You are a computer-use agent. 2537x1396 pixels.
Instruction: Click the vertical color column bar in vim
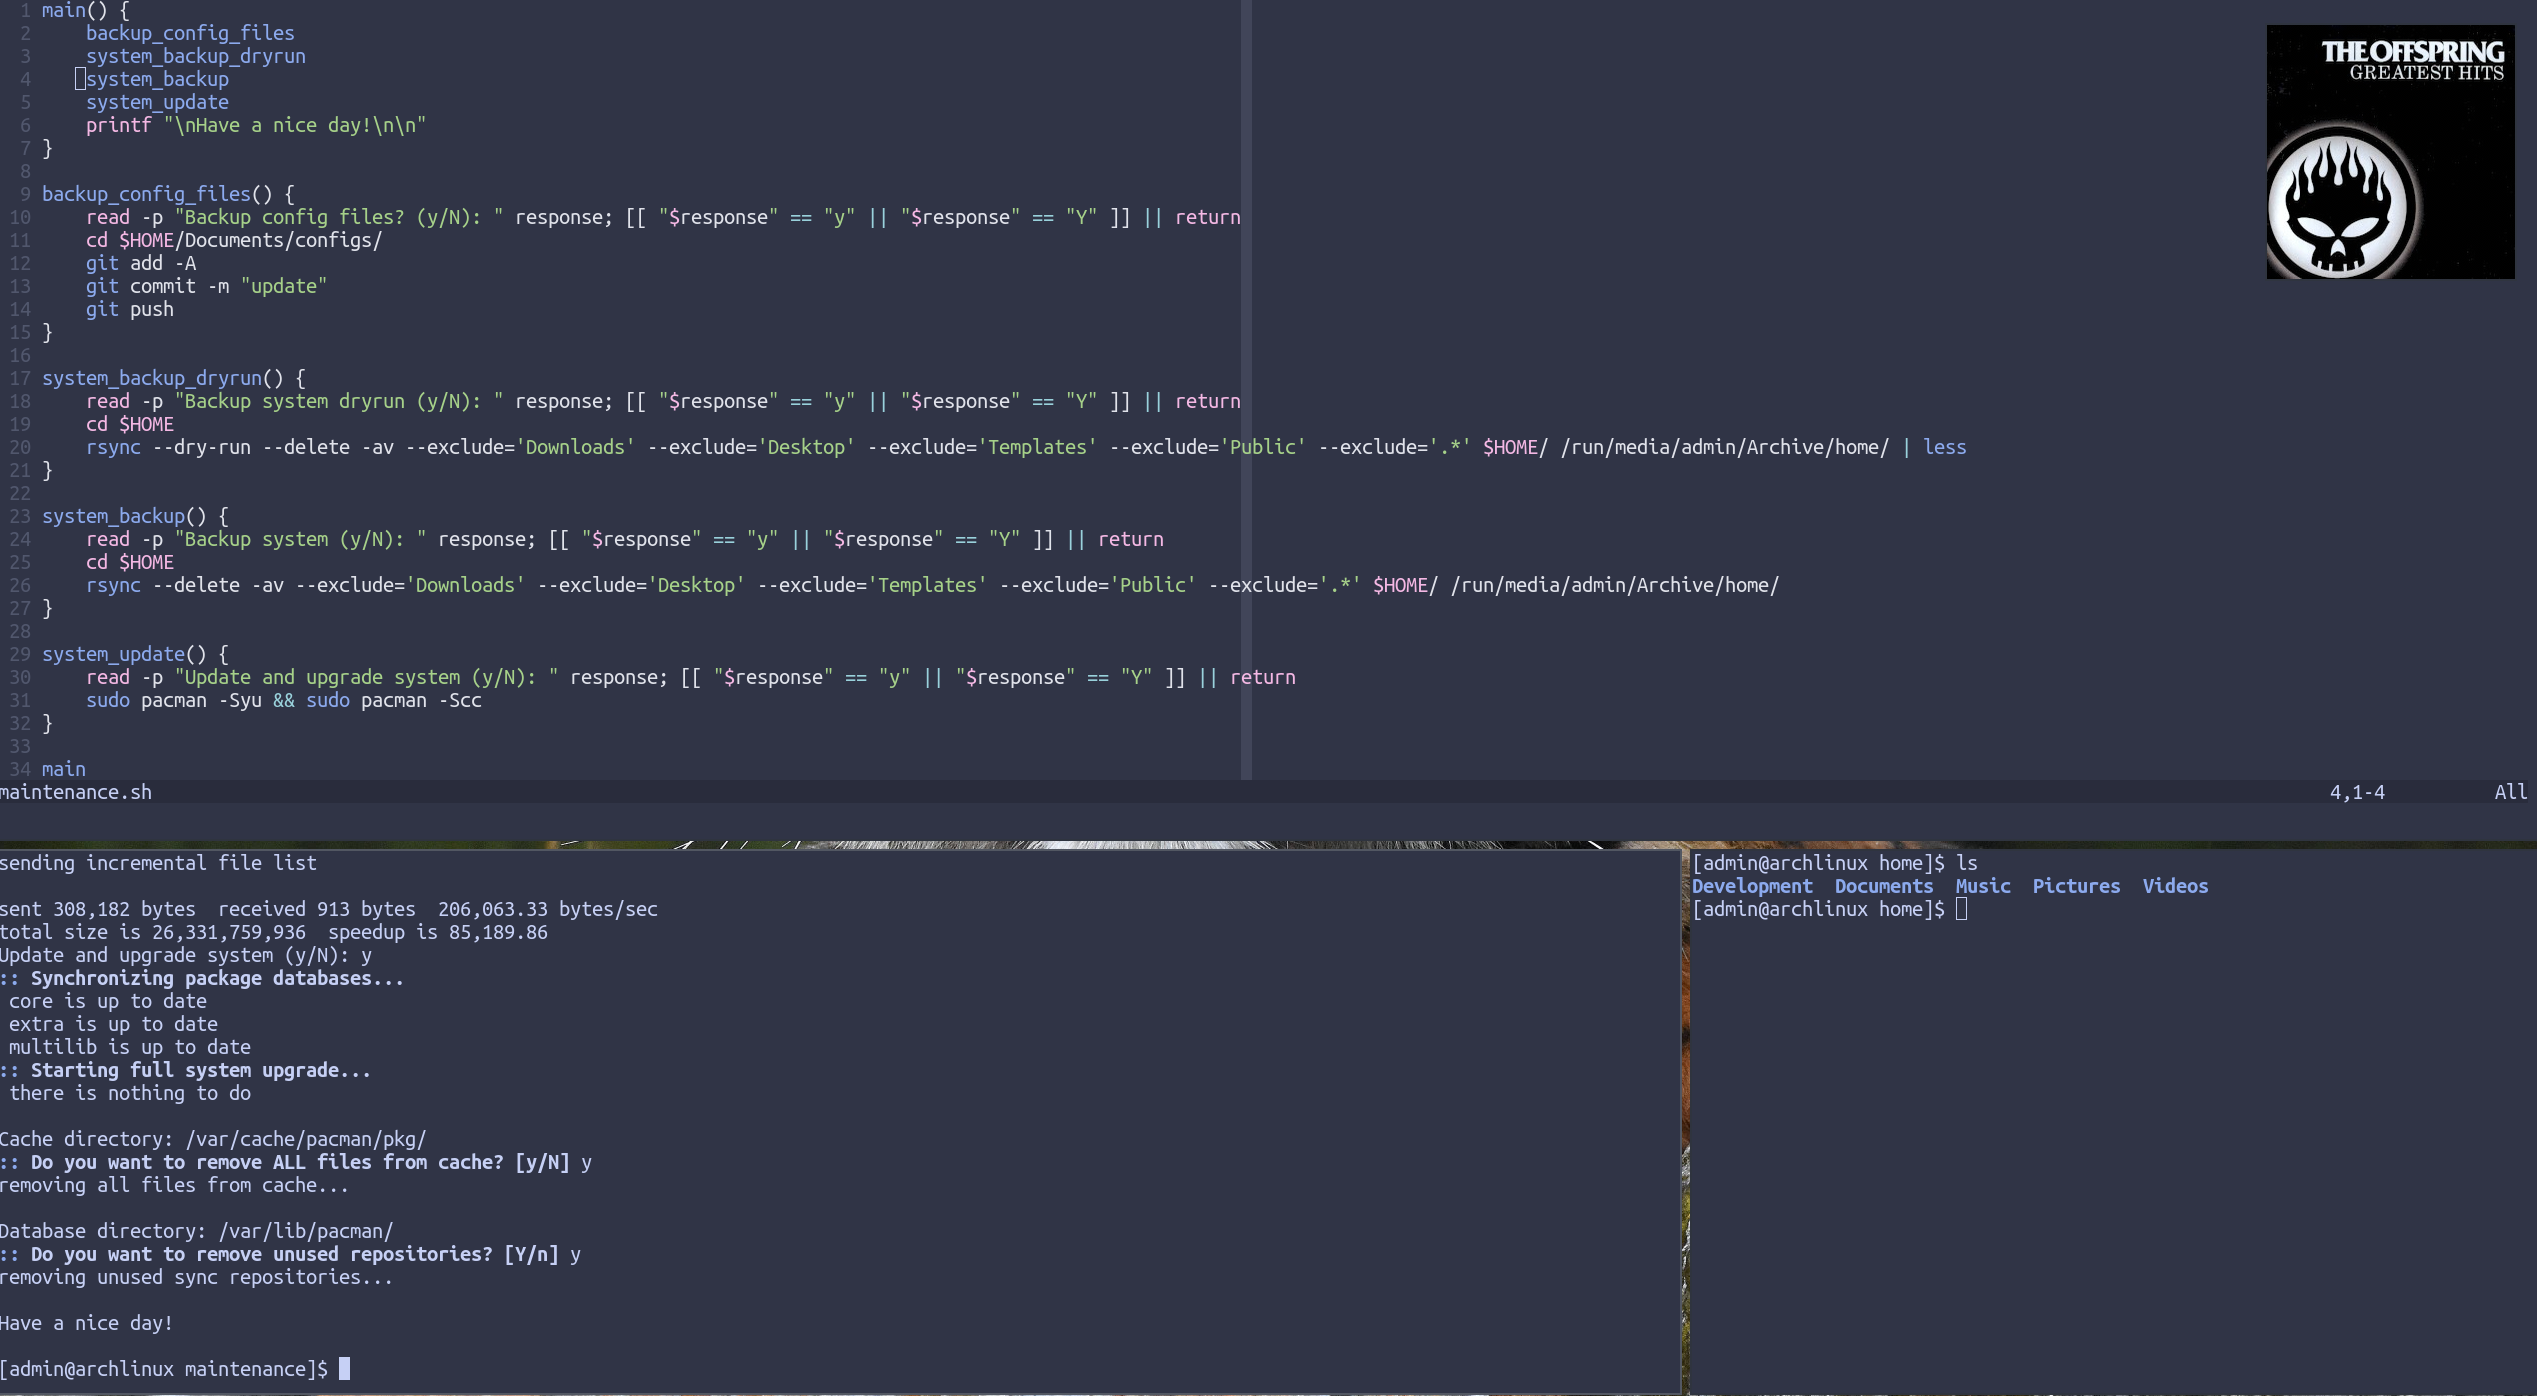pos(1246,390)
